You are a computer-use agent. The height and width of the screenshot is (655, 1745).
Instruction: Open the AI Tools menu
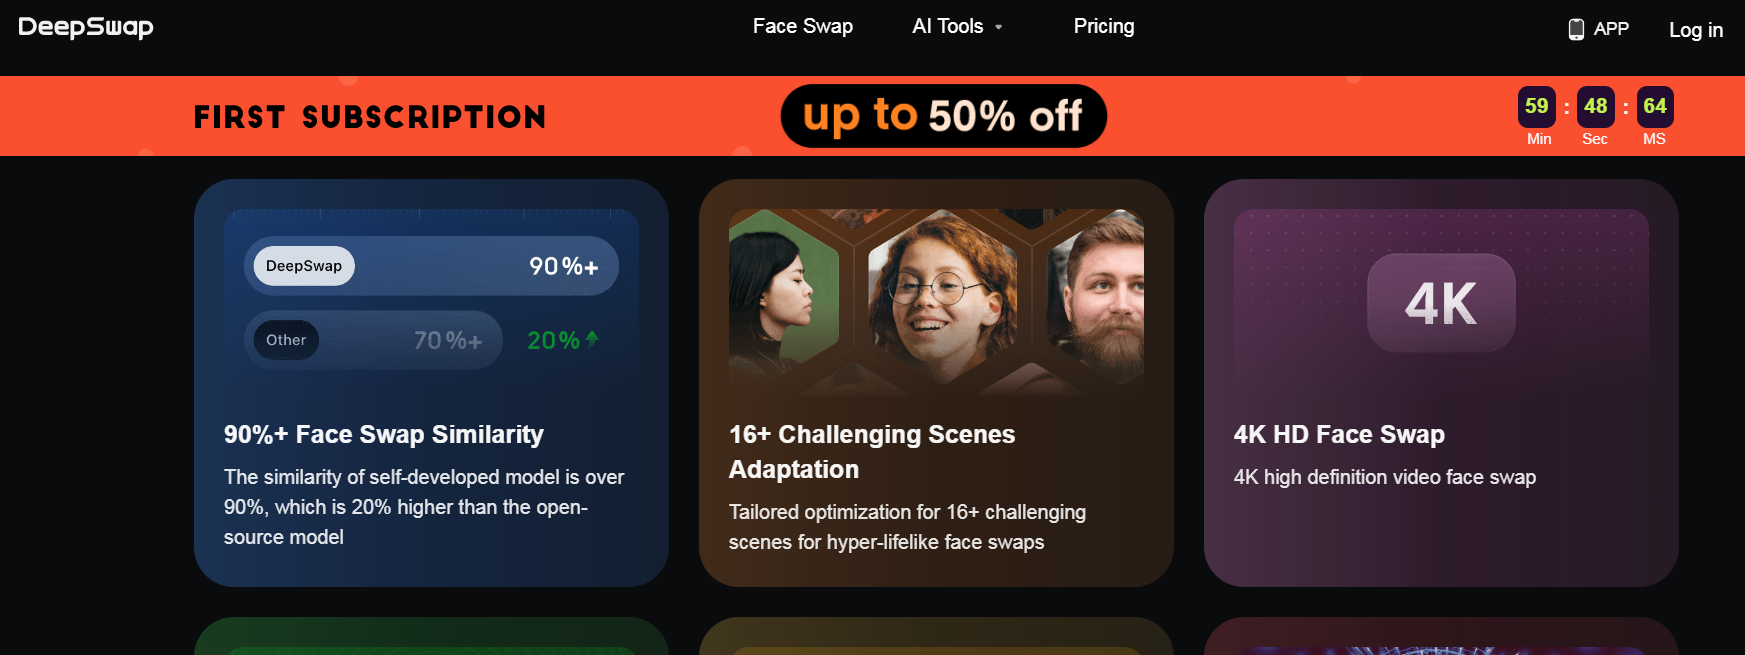pyautogui.click(x=947, y=26)
